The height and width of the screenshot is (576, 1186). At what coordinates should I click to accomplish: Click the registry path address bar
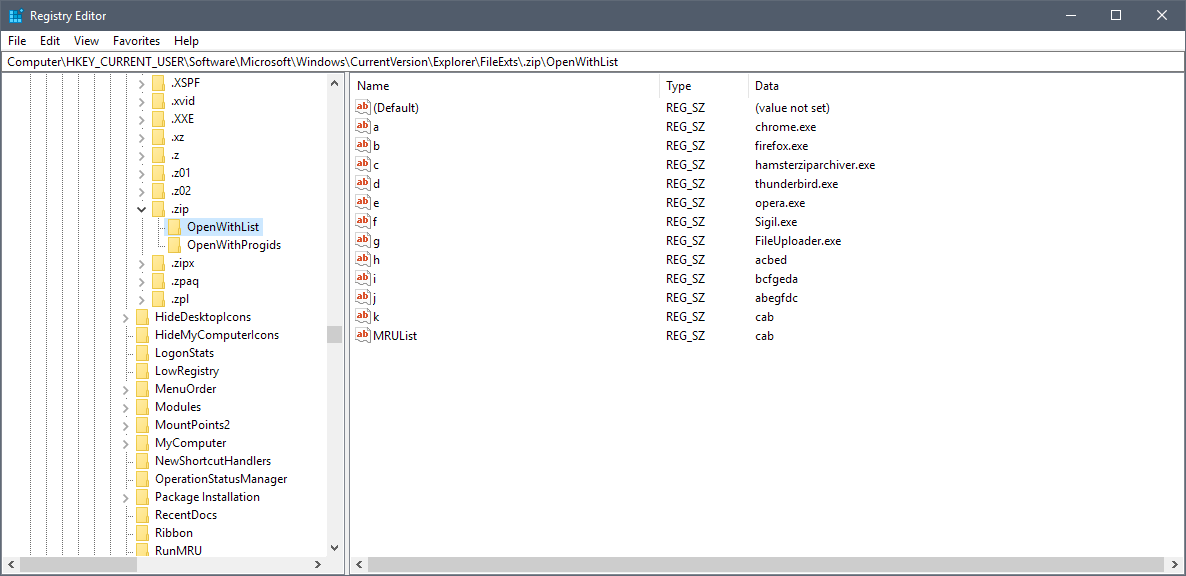(593, 62)
